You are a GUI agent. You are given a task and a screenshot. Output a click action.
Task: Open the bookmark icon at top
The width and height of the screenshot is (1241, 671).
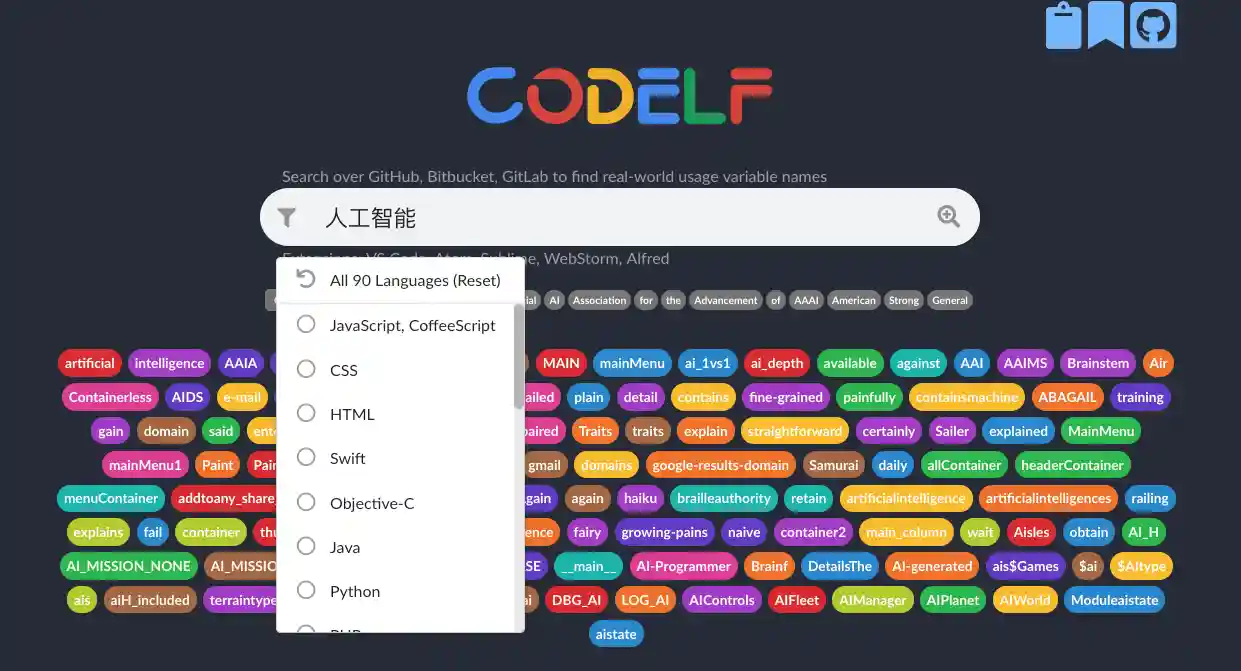click(x=1106, y=25)
